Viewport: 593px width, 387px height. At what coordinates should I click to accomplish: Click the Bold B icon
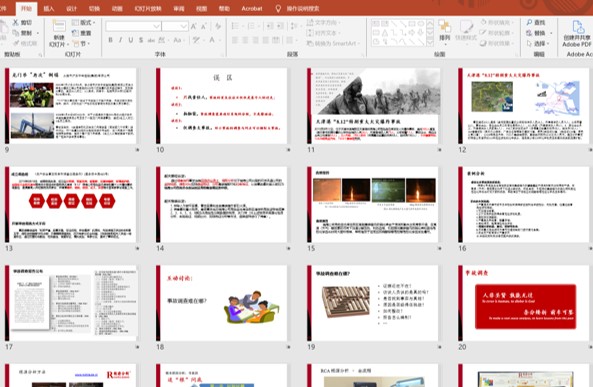[110, 40]
